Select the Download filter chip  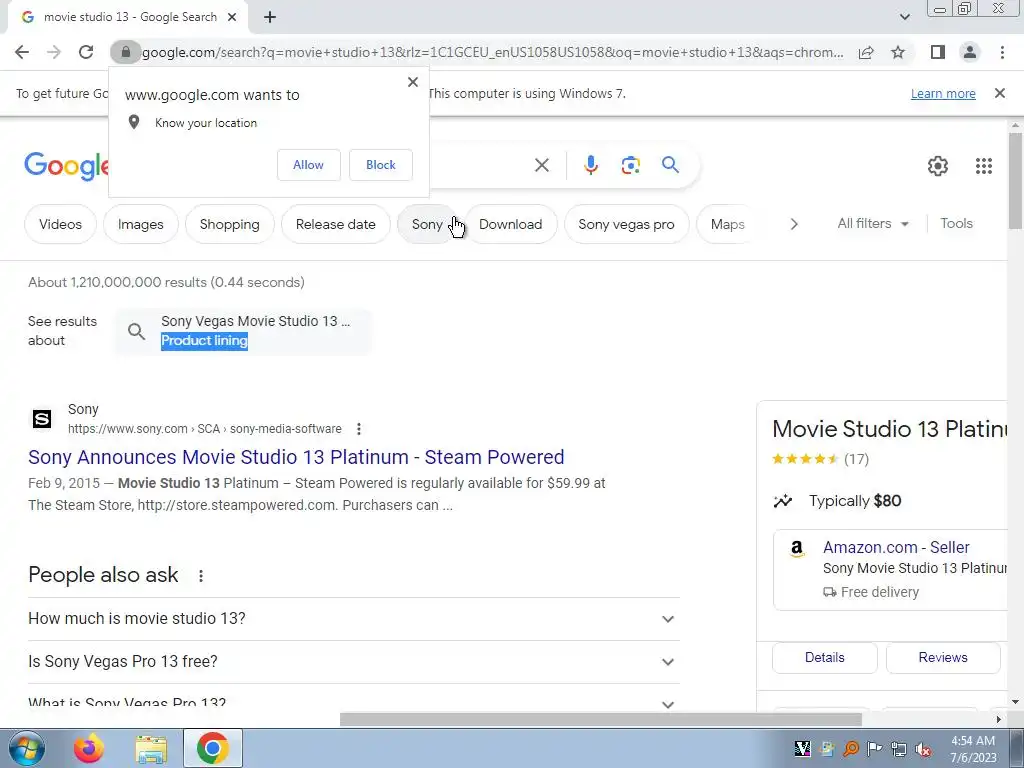point(510,224)
